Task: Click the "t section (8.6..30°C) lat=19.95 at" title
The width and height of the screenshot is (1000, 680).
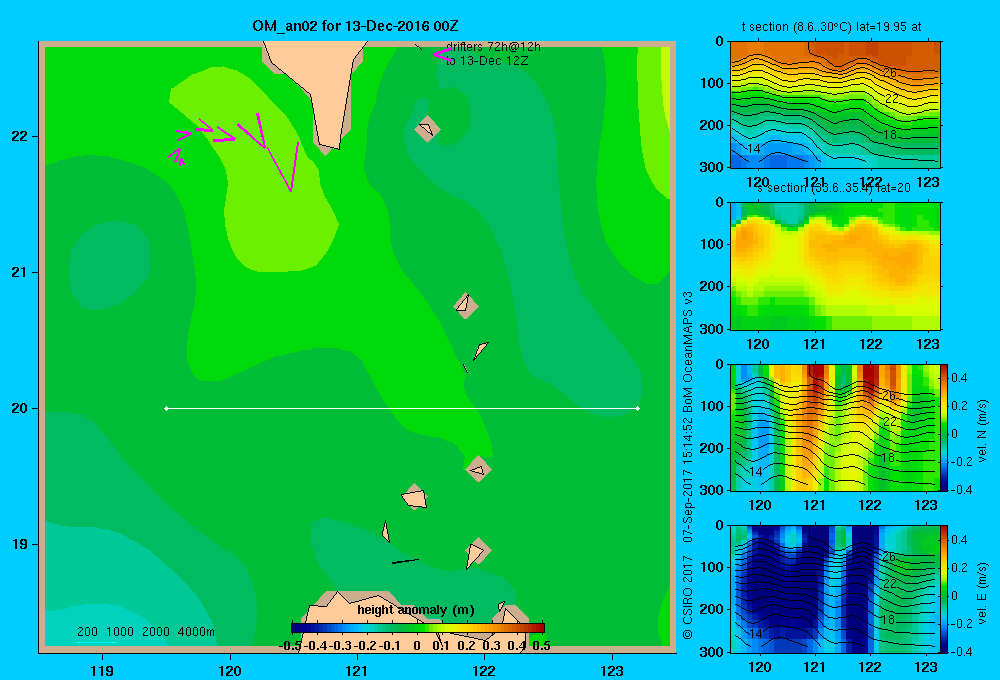Action: click(x=831, y=27)
